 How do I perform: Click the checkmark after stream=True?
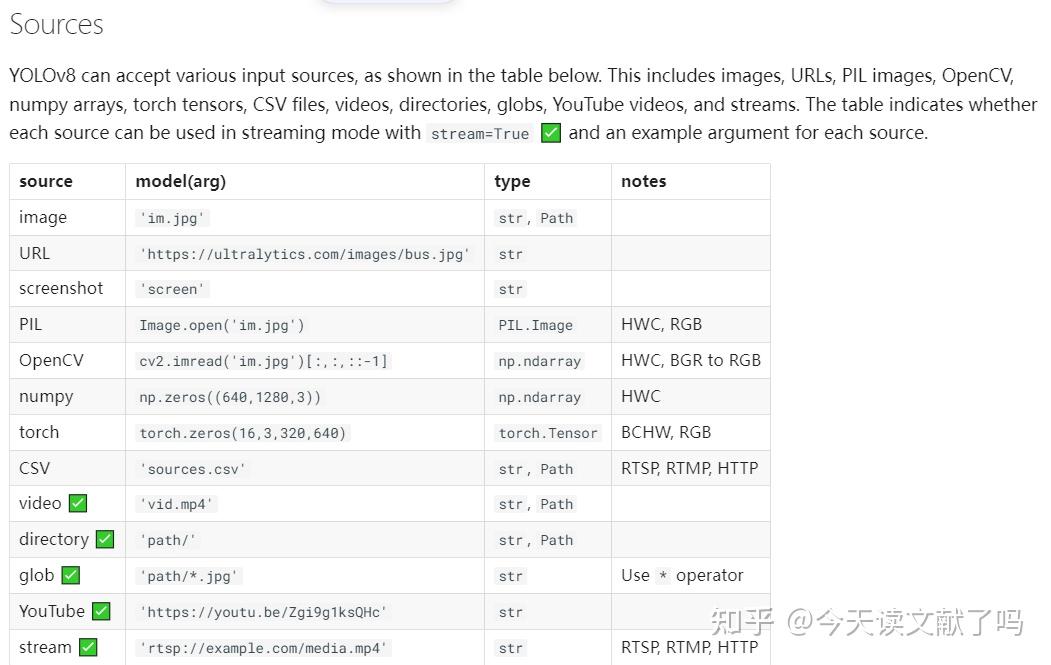point(550,133)
